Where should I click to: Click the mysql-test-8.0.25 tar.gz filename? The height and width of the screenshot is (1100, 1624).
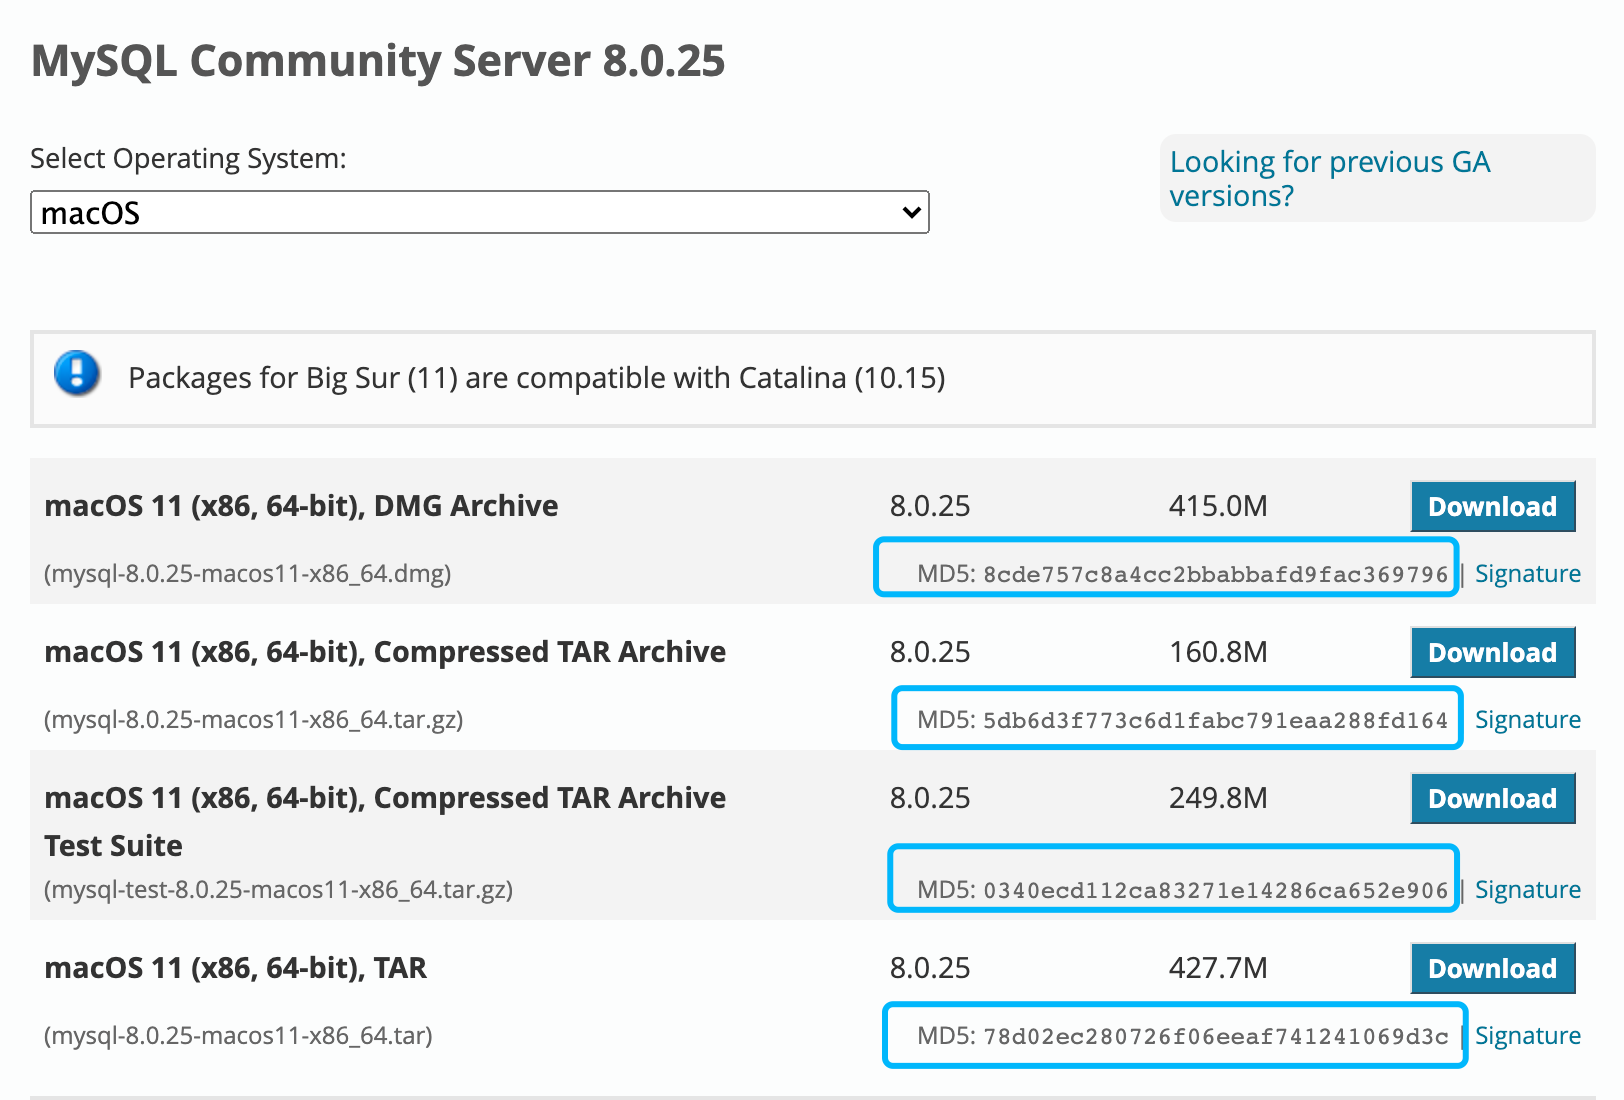279,890
